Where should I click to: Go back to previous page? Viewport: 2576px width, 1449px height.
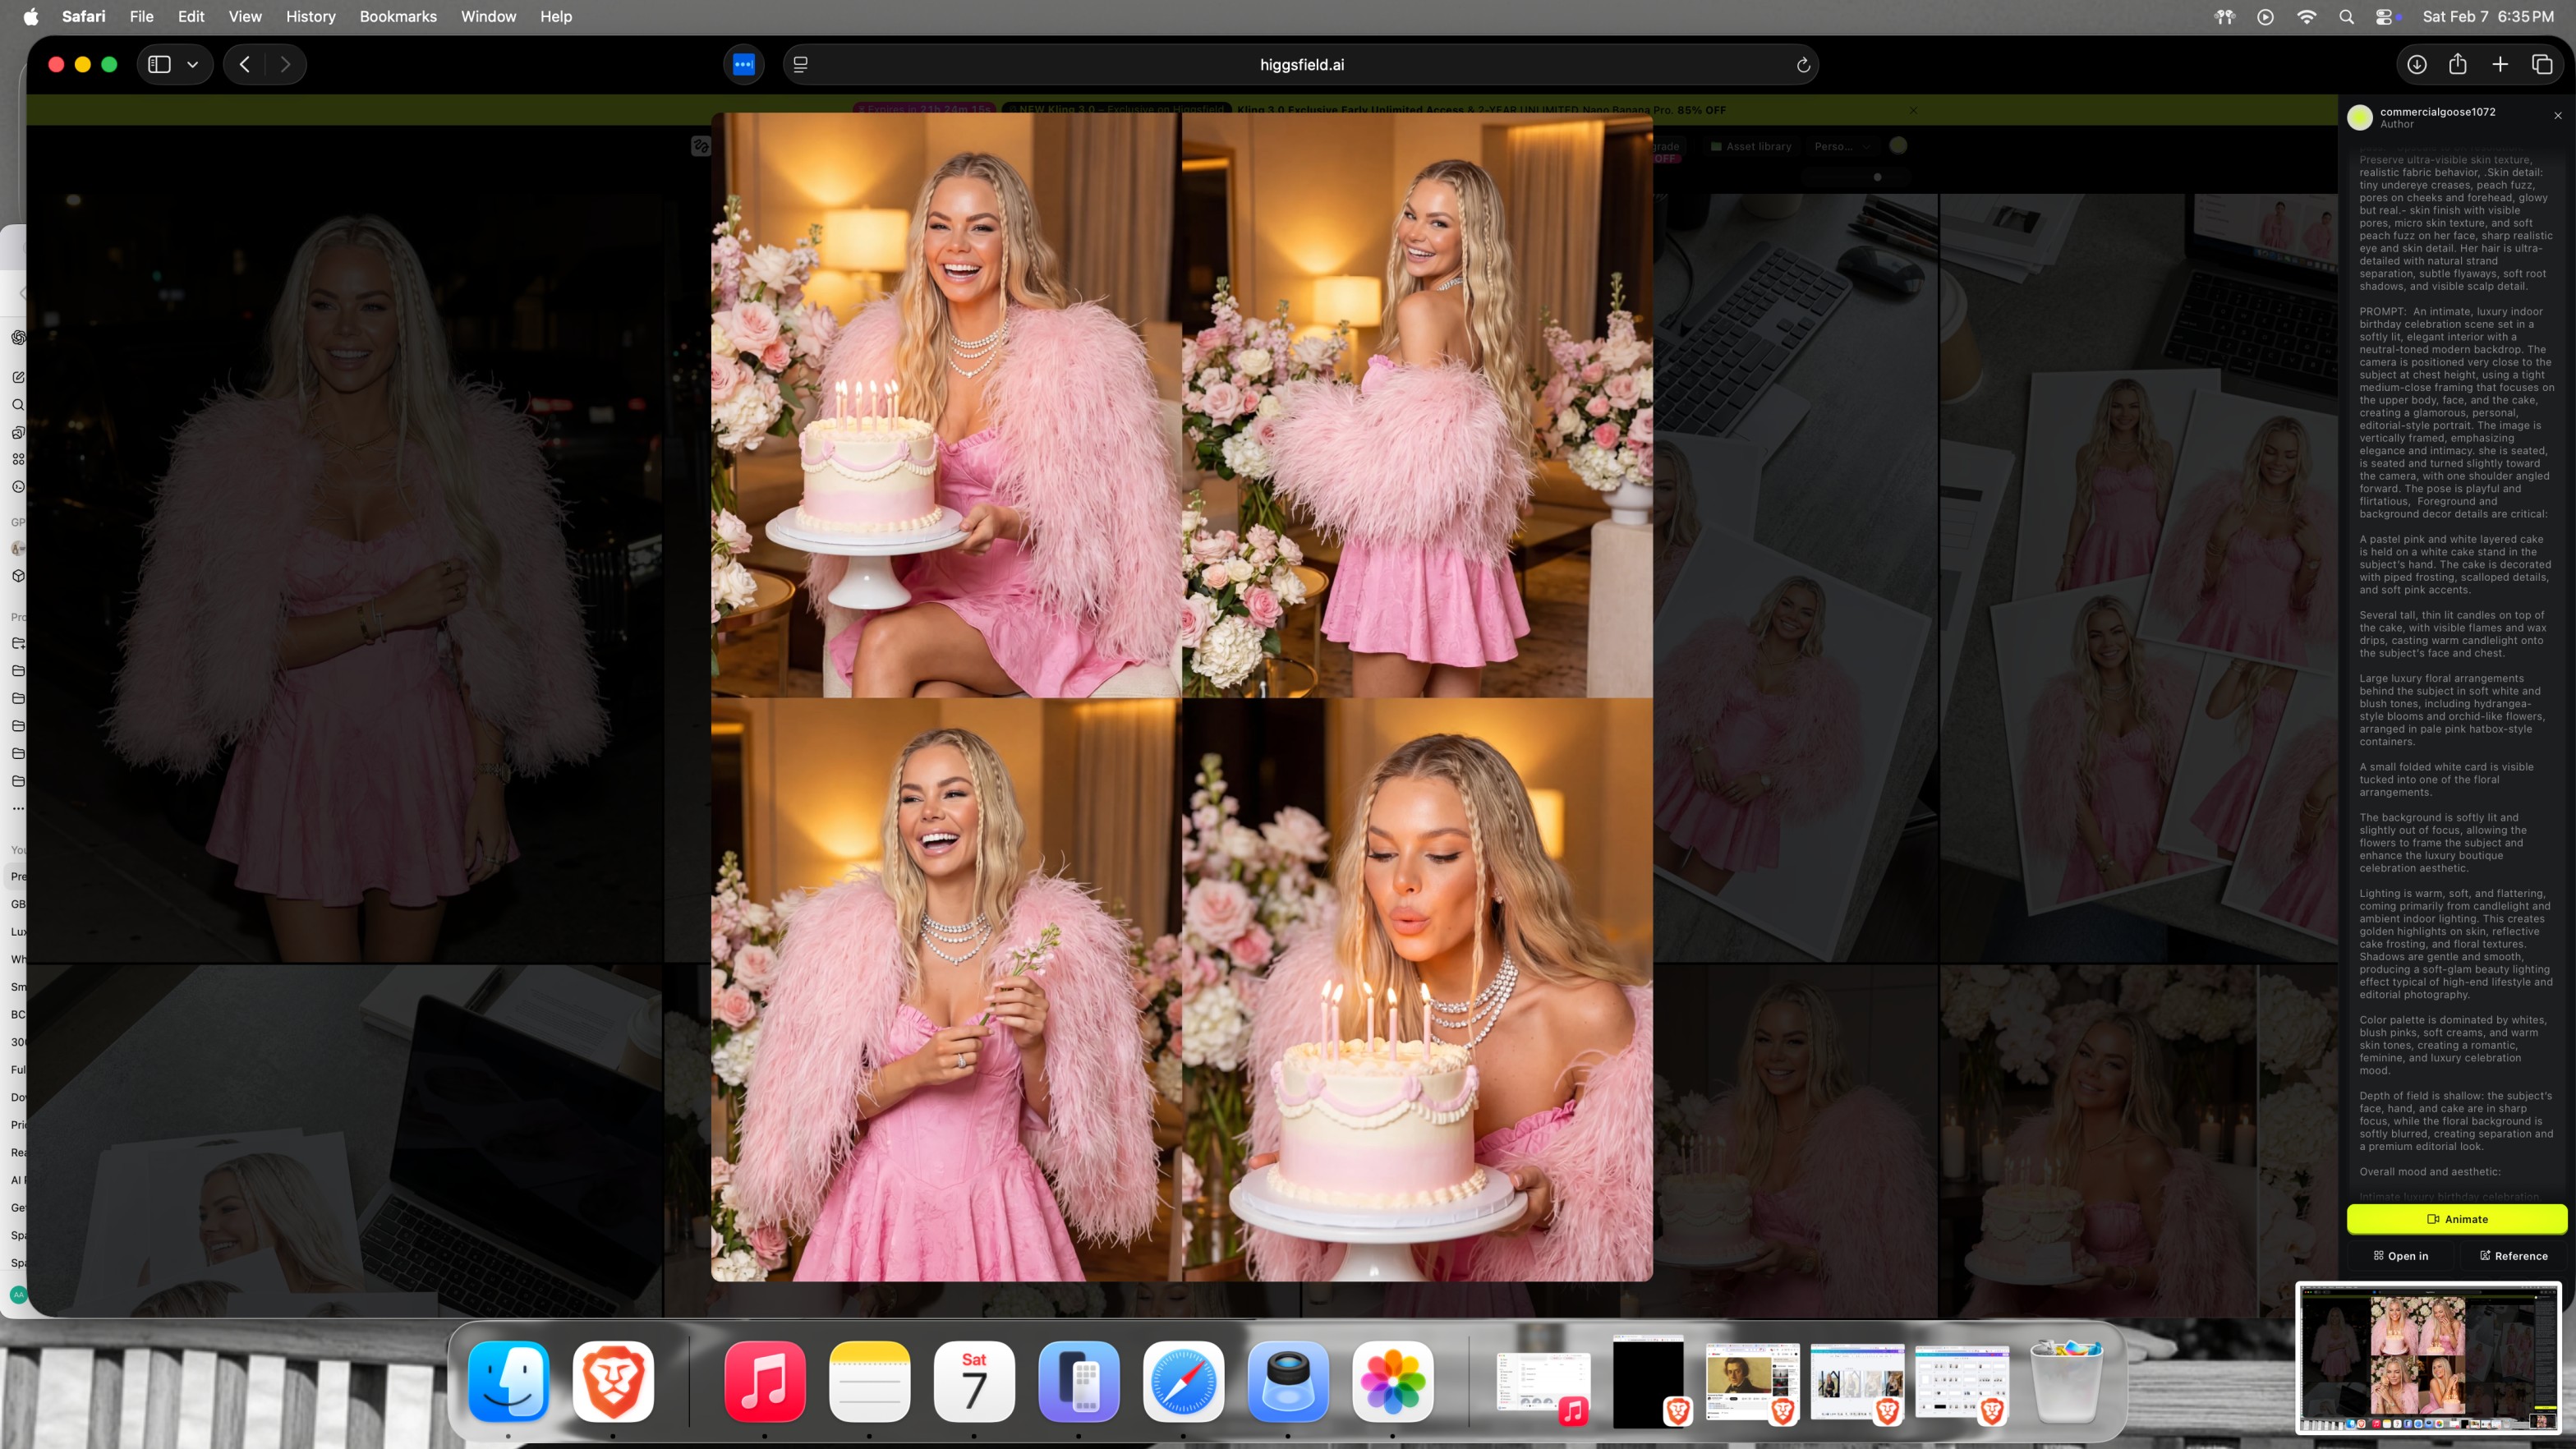[x=245, y=65]
